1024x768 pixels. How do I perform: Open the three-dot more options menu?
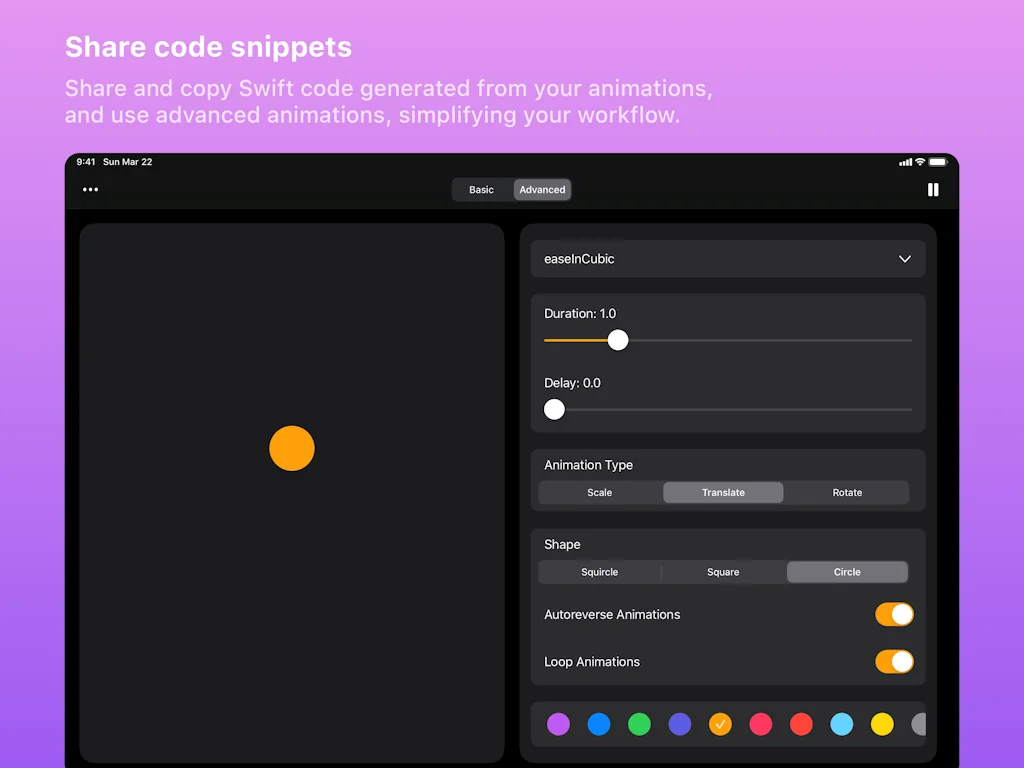click(x=91, y=190)
